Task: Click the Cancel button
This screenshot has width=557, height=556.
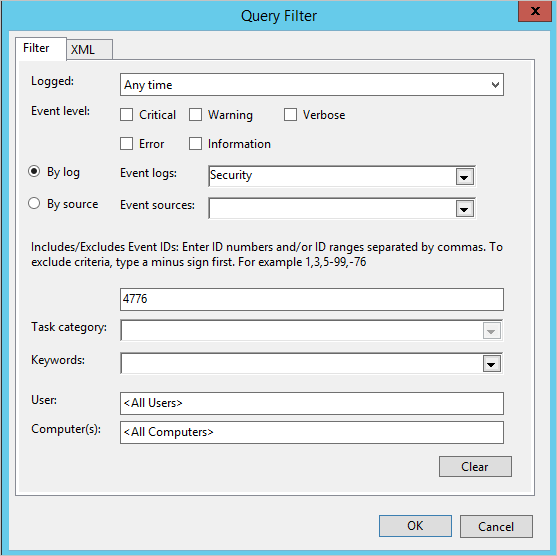Action: (x=496, y=526)
